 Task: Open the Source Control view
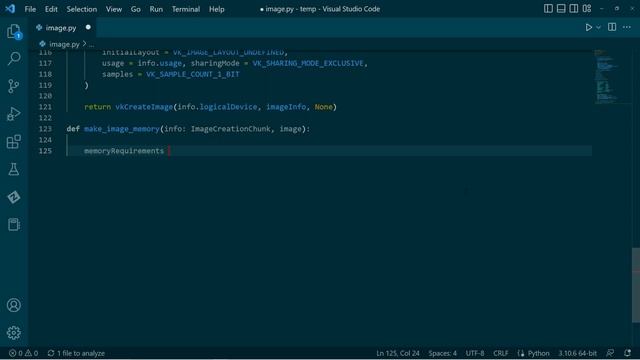[x=14, y=86]
